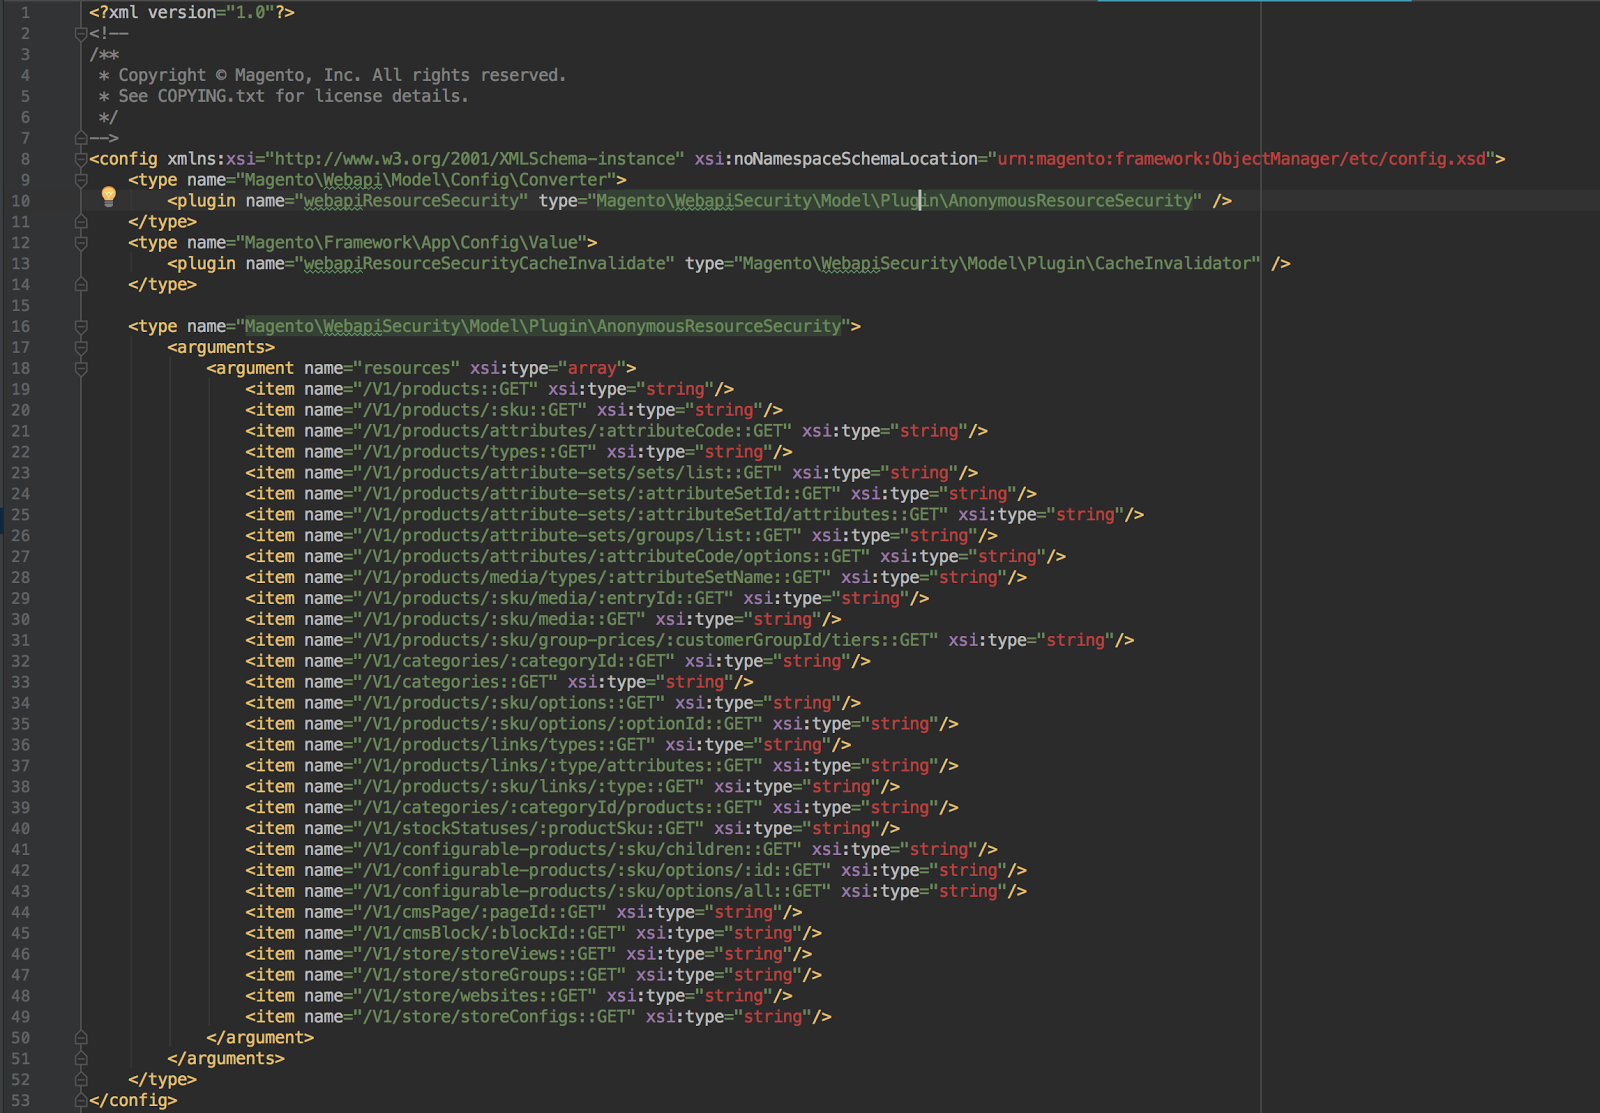Click 'Plugin\CacheInvalidator' class reference on line 13

tap(1139, 264)
